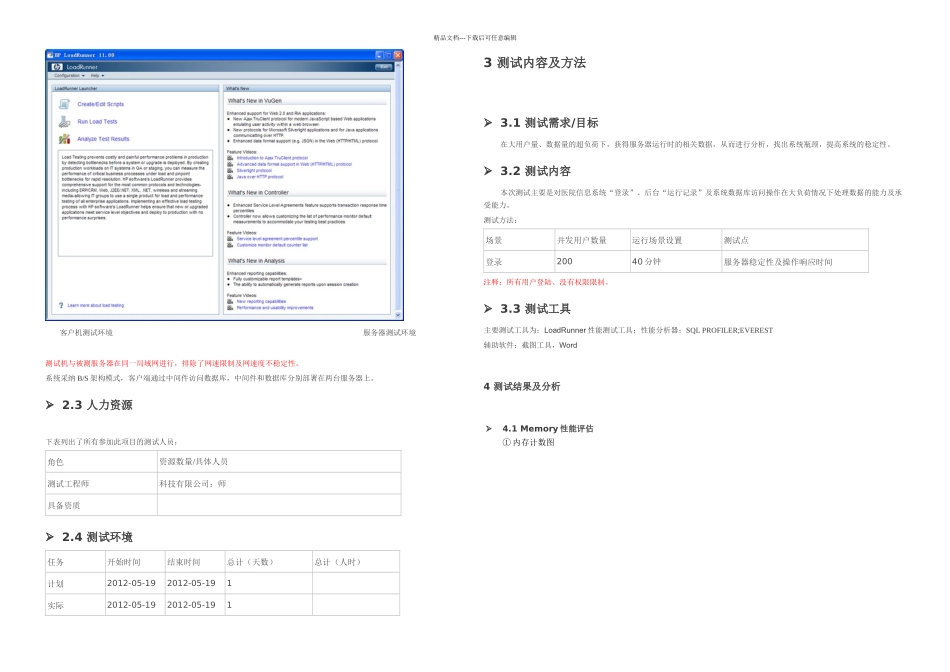
Task: Click video icon beside New reporting capabilities
Action: point(230,301)
